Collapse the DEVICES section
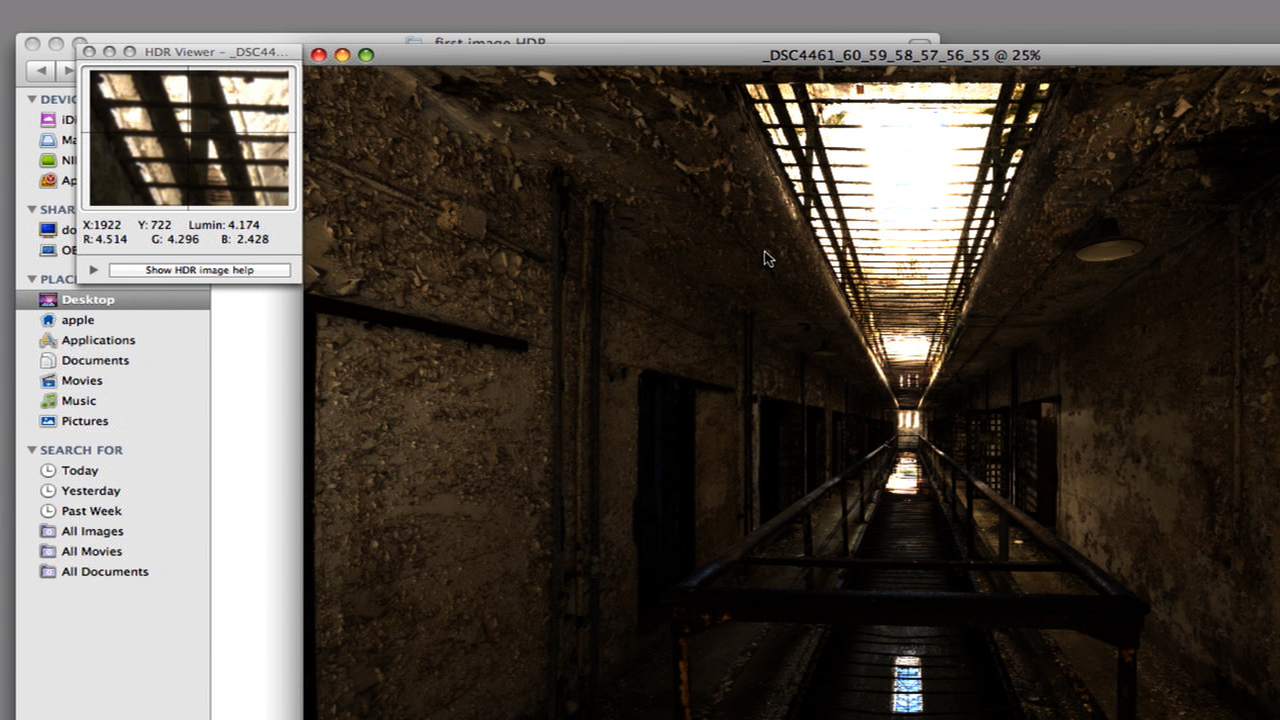 [30, 99]
